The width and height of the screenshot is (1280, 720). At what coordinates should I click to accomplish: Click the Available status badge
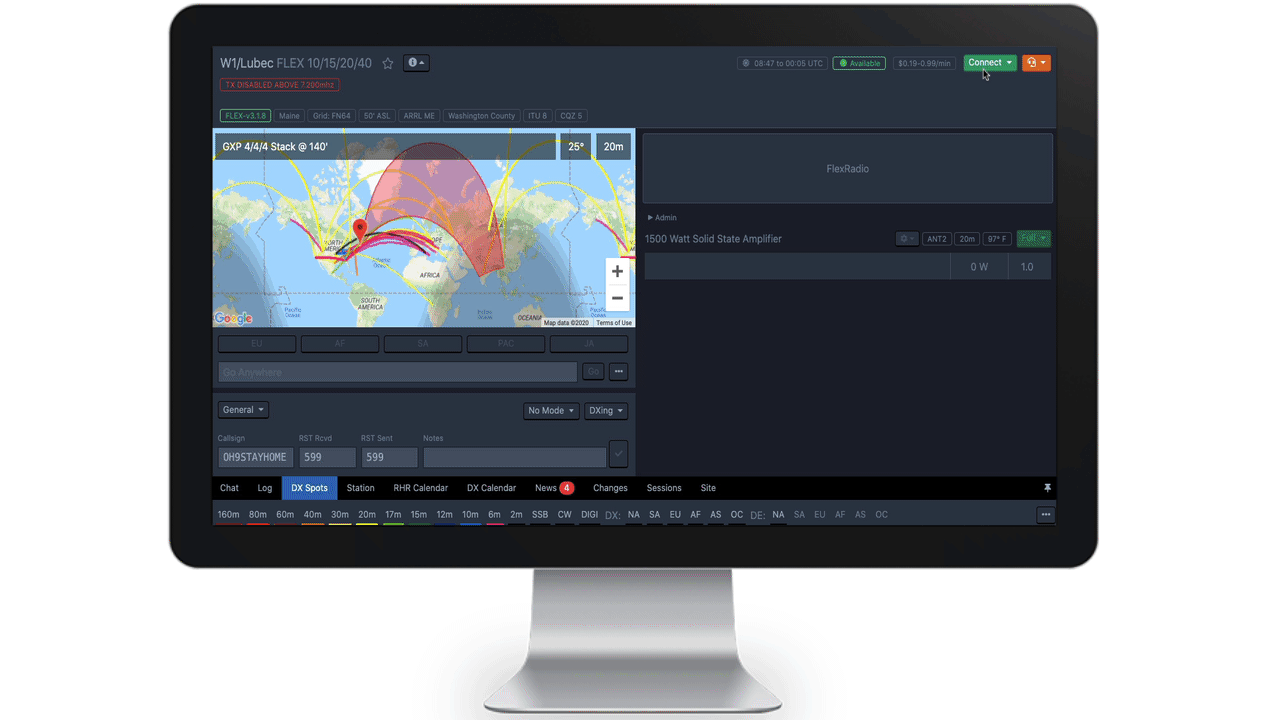[859, 63]
